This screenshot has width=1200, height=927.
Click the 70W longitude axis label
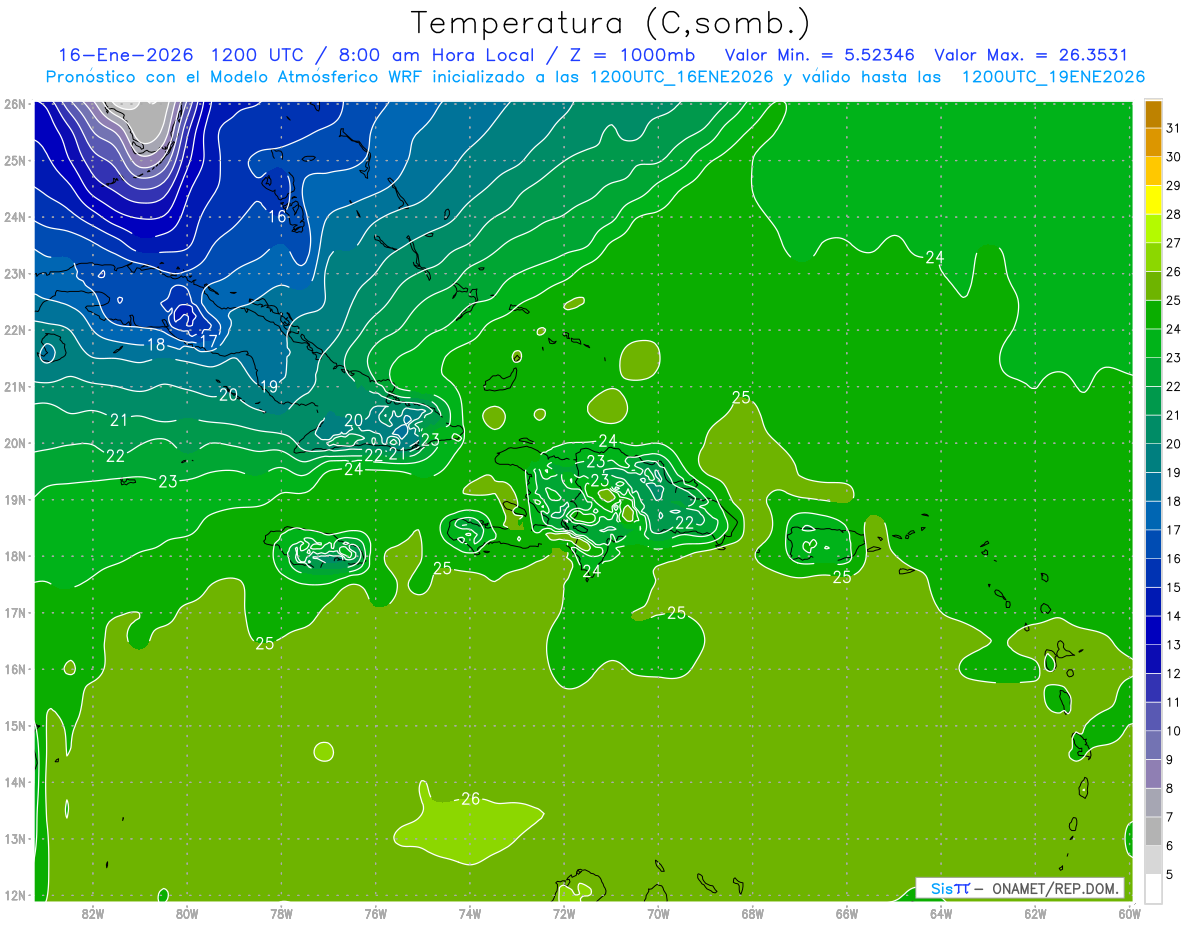click(657, 912)
